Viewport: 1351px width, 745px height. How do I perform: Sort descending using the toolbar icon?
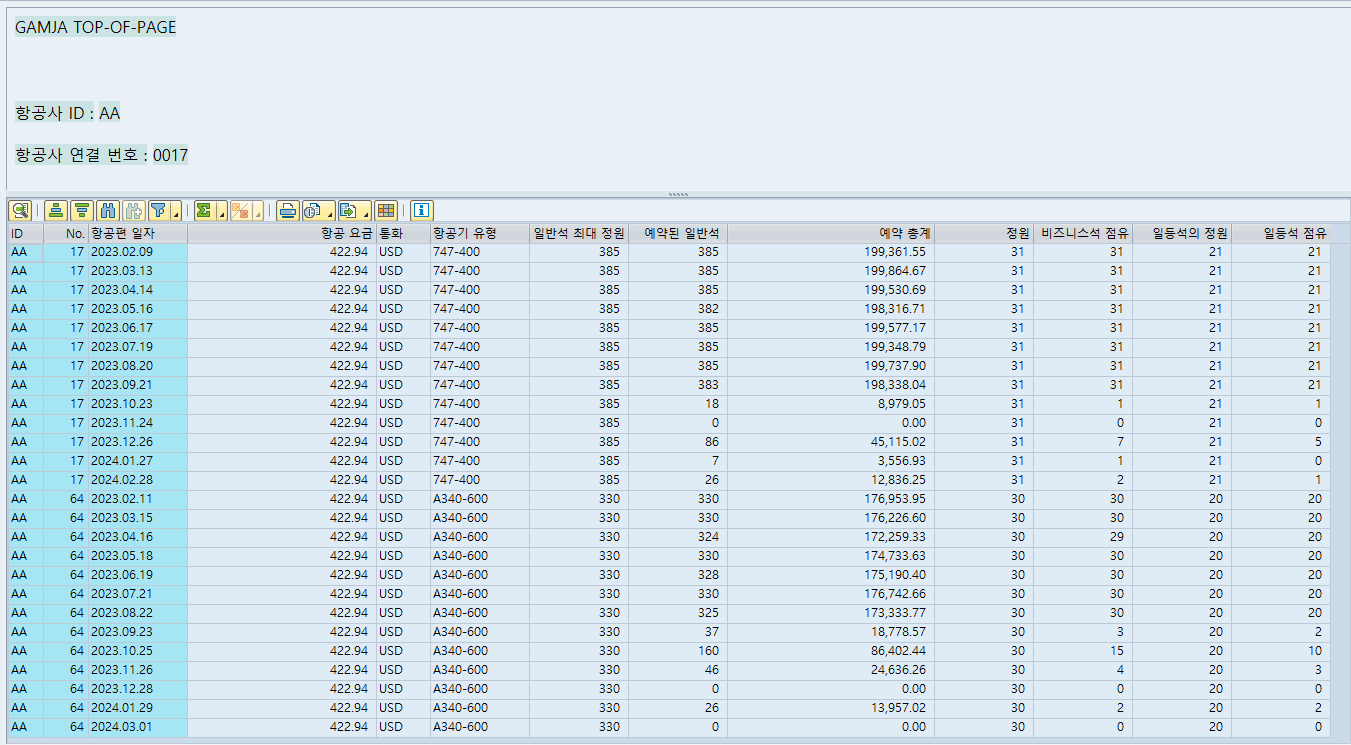82,210
